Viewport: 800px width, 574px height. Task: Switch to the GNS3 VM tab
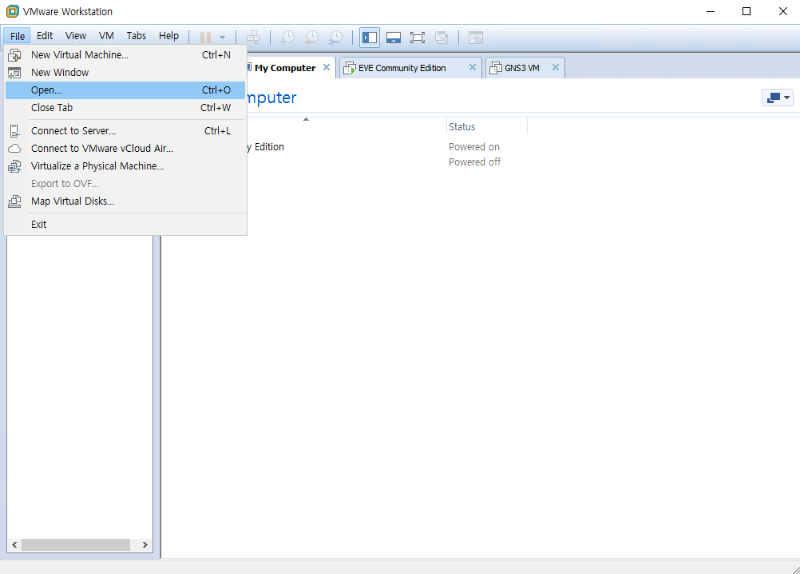(519, 68)
